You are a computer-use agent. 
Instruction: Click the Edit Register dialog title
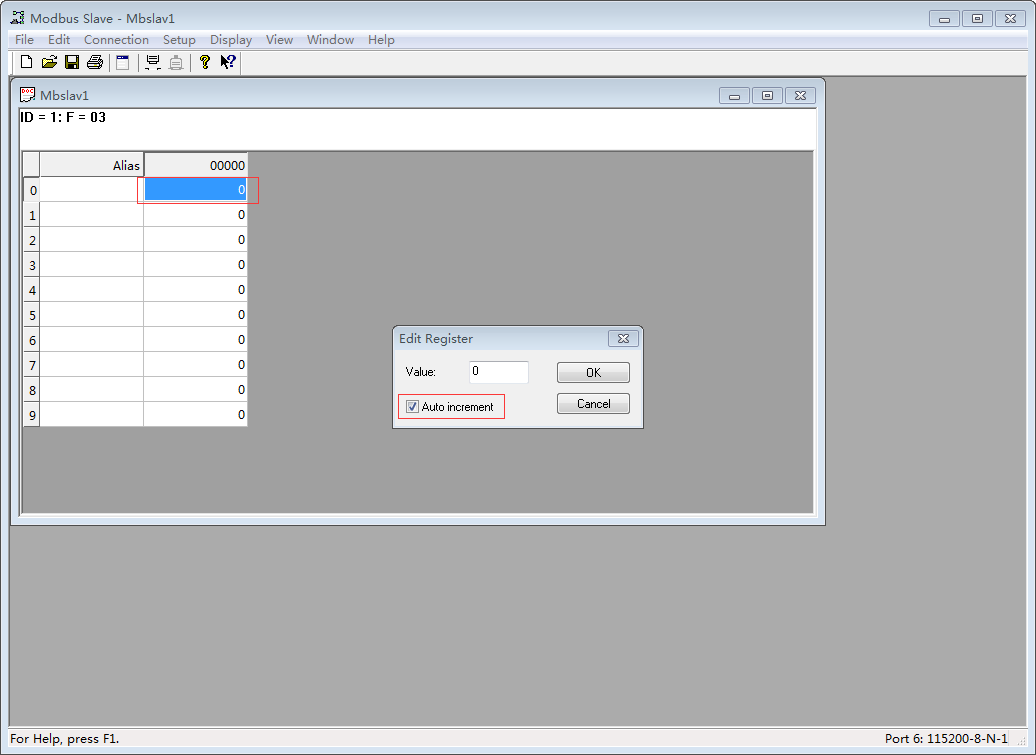[x=436, y=338]
